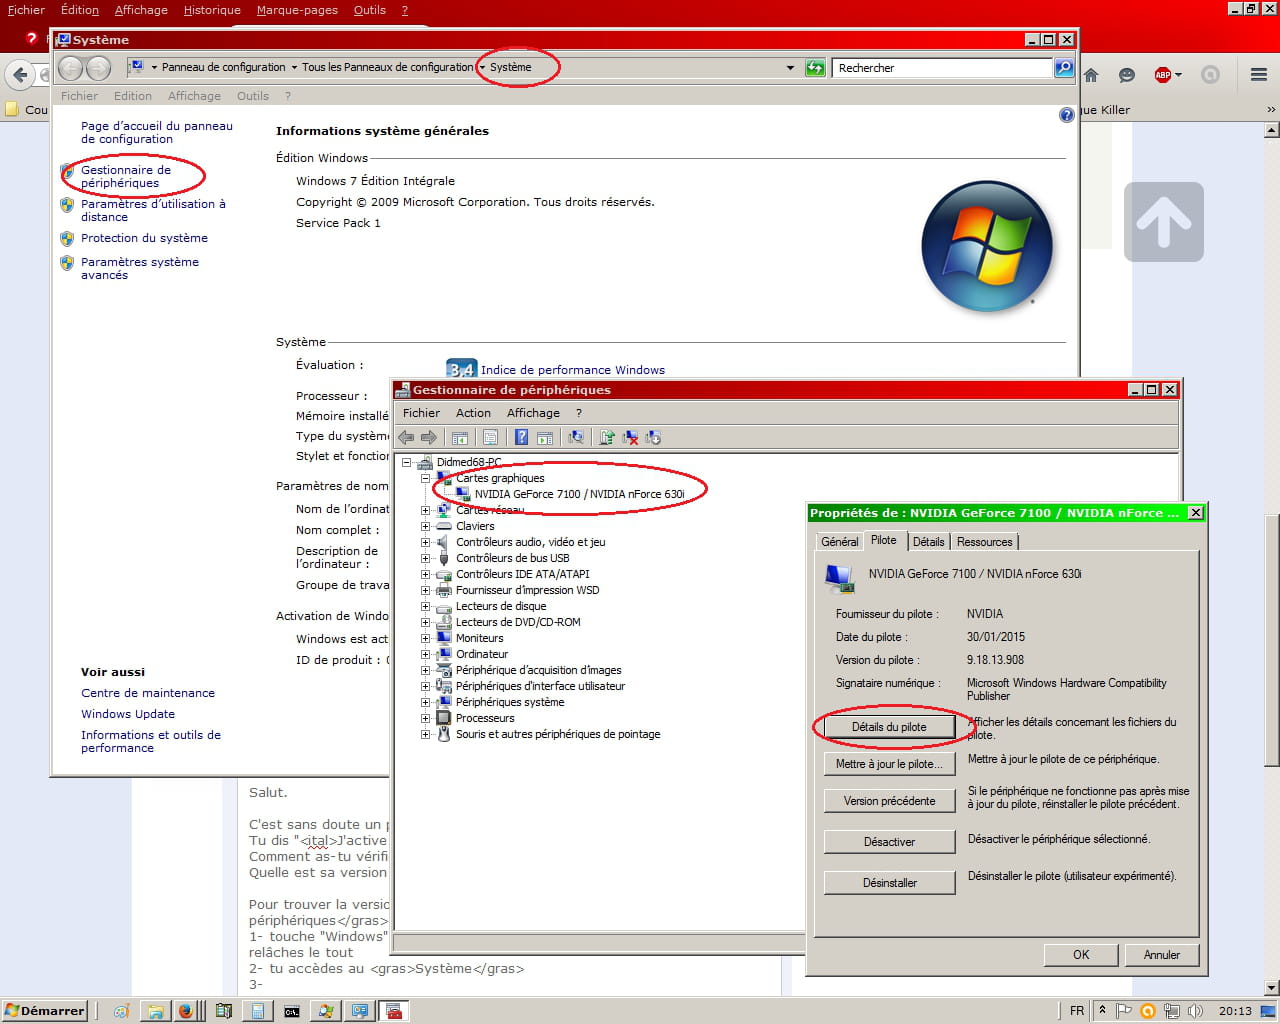Expand the Moniteurs node
The image size is (1280, 1024).
425,638
